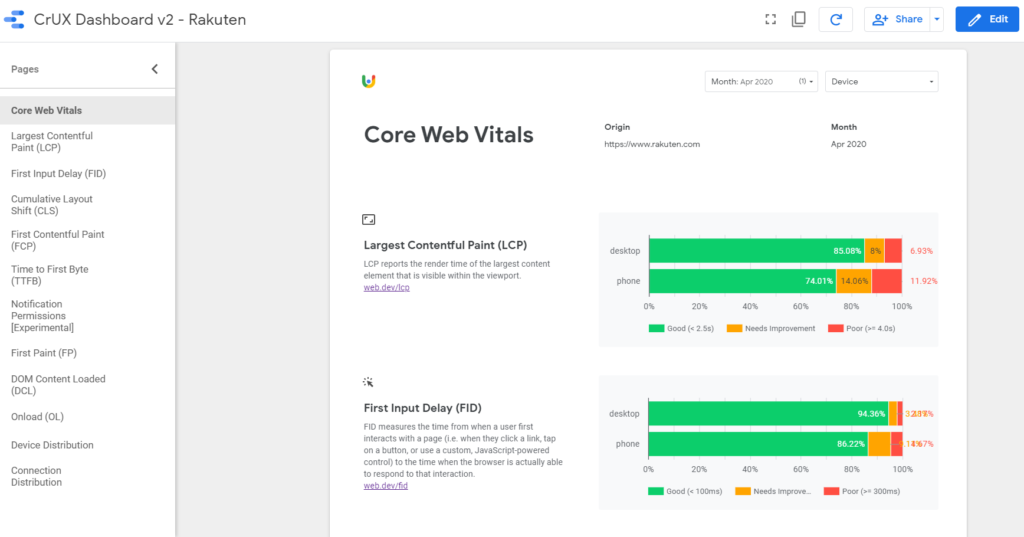Click the LCP image icon

click(368, 220)
